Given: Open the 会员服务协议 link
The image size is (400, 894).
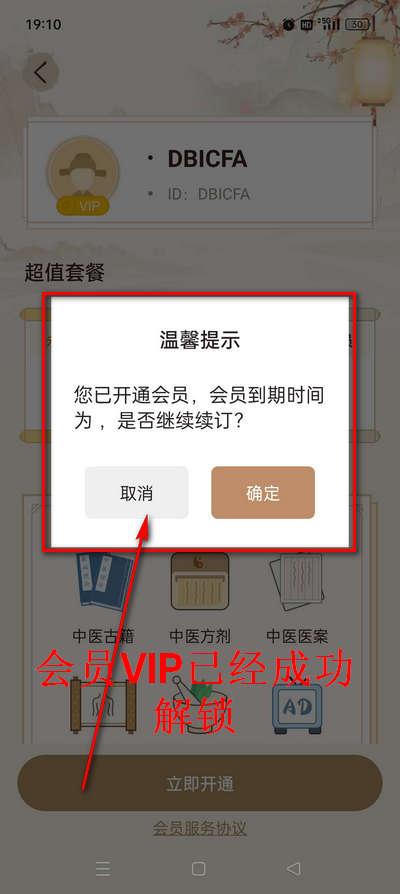Looking at the screenshot, I should pos(199,828).
